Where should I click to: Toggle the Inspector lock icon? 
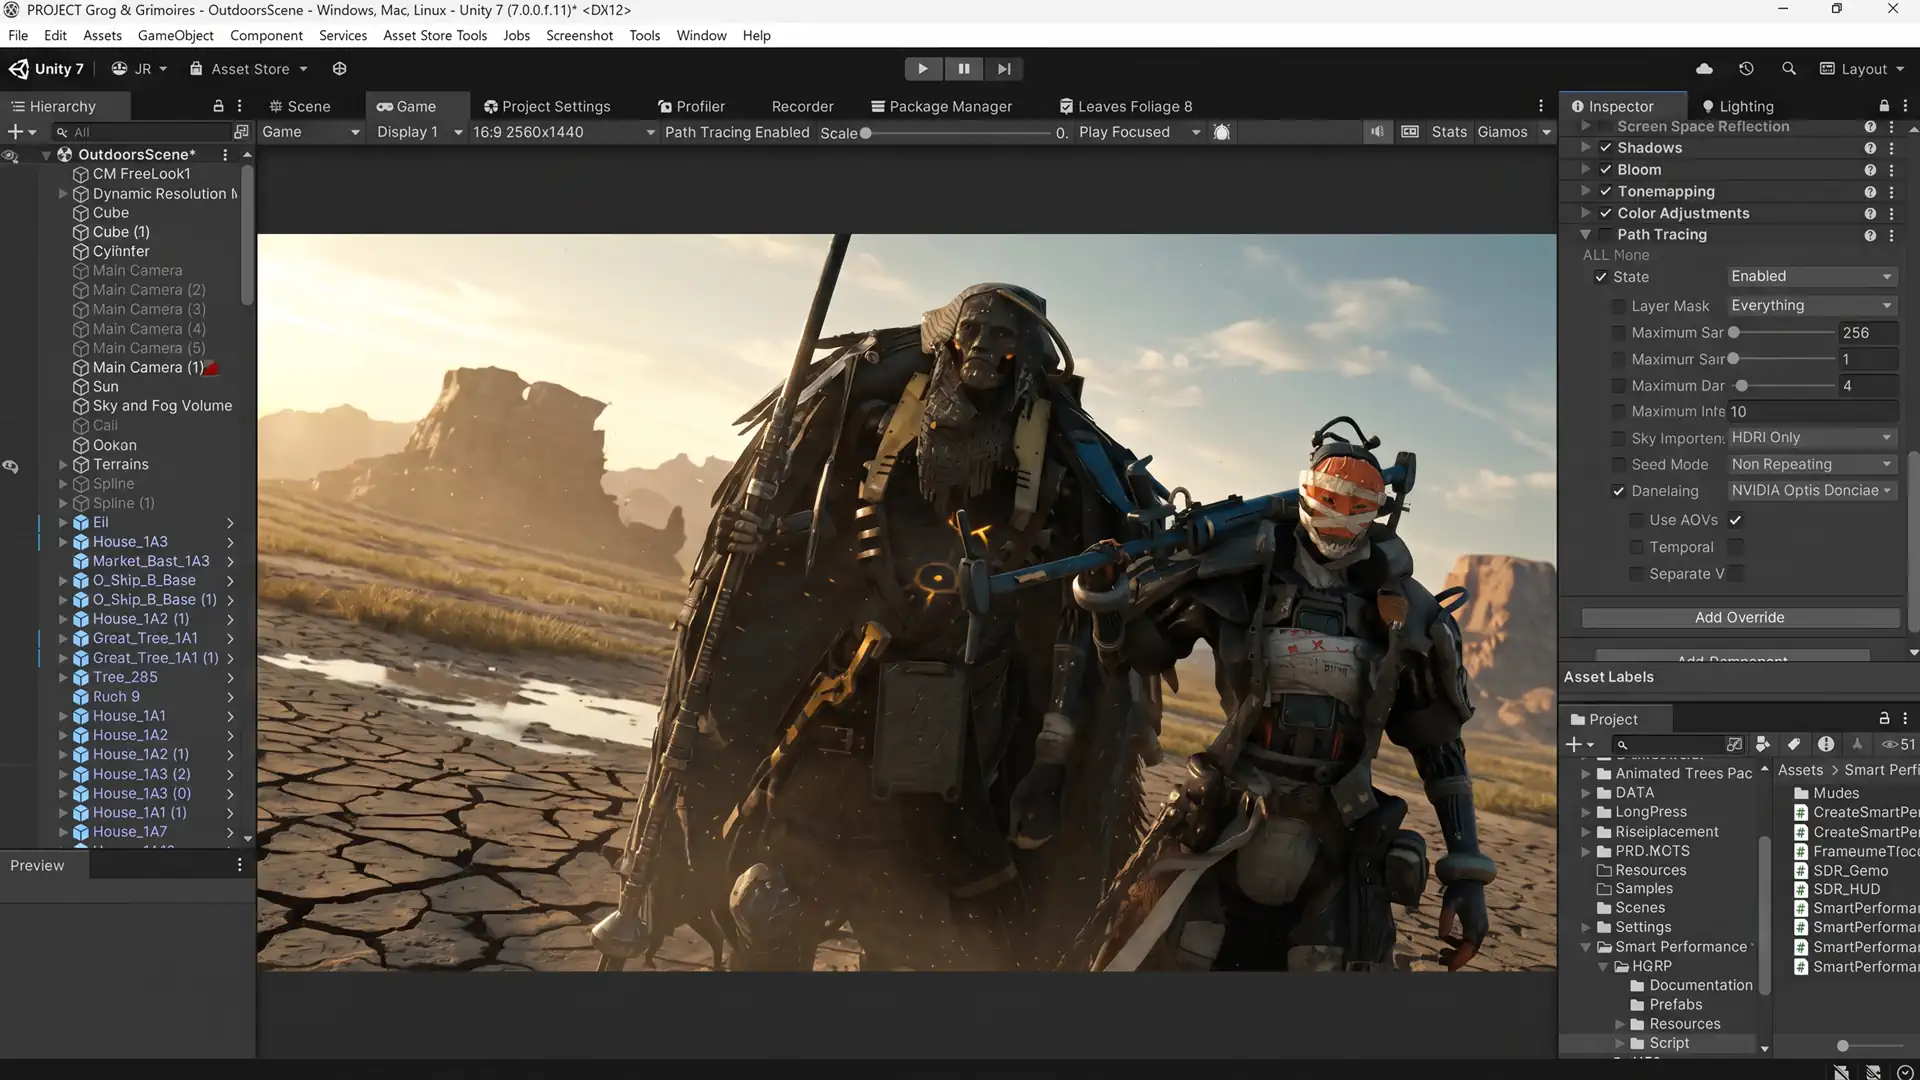pyautogui.click(x=1884, y=106)
